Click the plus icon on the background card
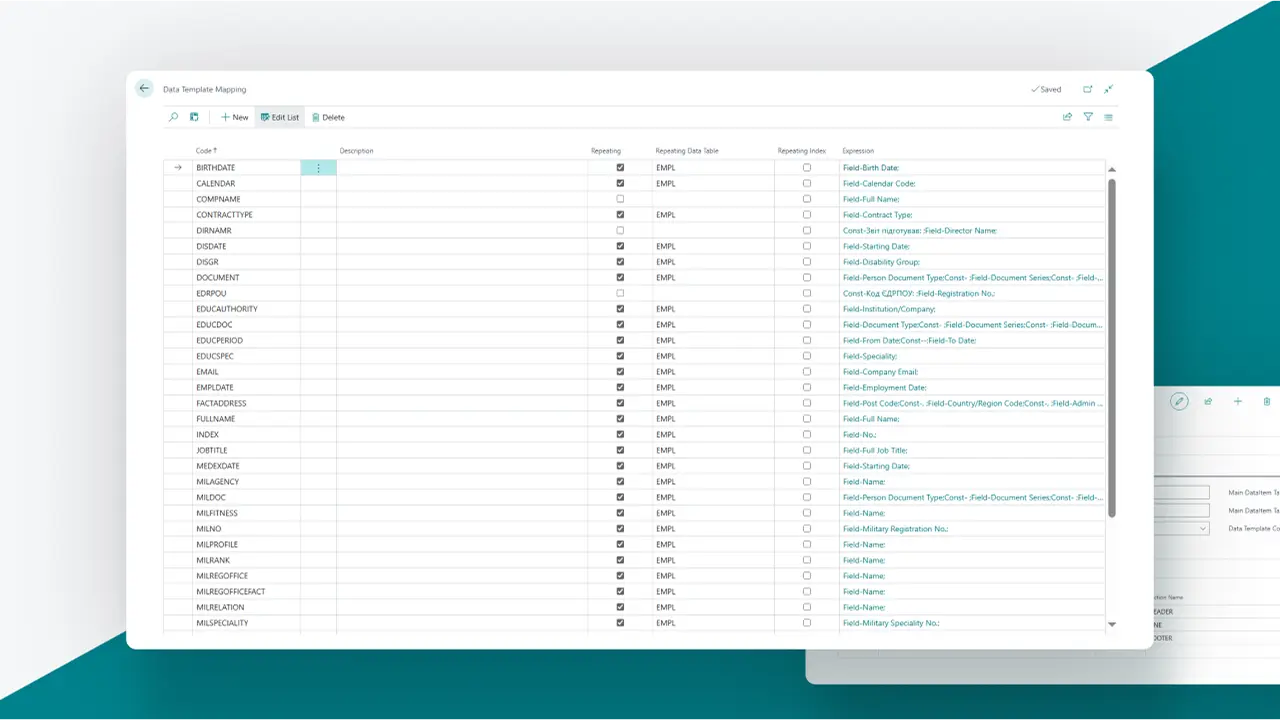The image size is (1280, 720). [x=1238, y=401]
